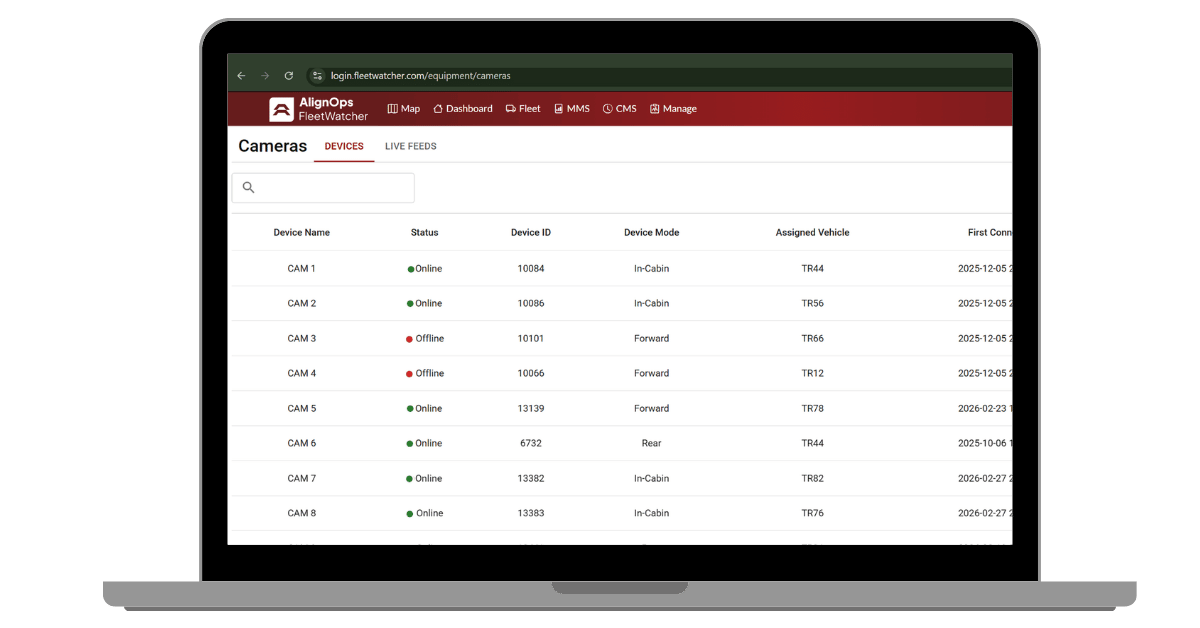Image resolution: width=1200 pixels, height=628 pixels.
Task: Click device ID 13382
Action: pyautogui.click(x=531, y=479)
